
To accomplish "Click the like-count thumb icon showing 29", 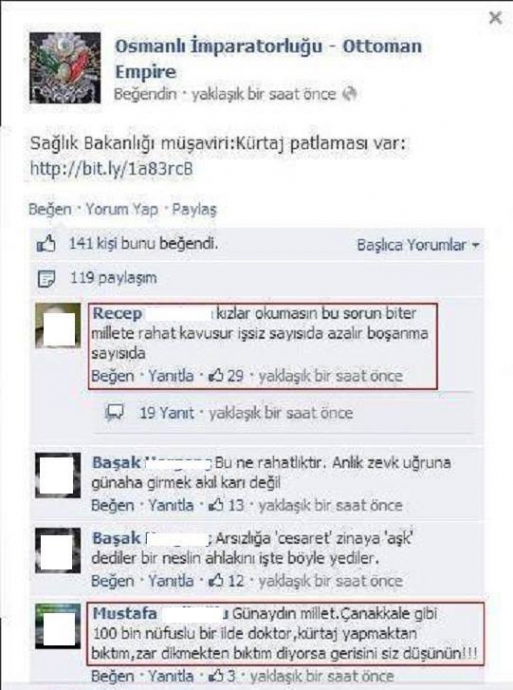I will pos(216,376).
